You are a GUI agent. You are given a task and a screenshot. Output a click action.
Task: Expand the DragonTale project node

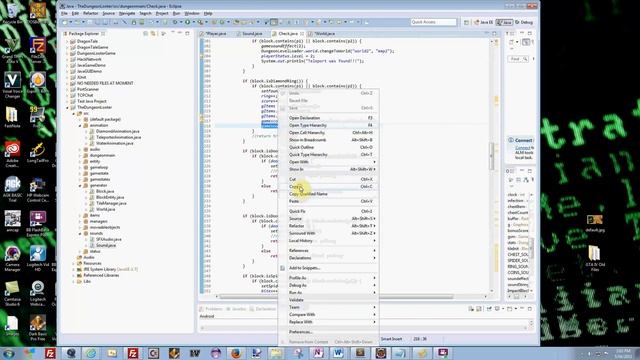click(67, 41)
